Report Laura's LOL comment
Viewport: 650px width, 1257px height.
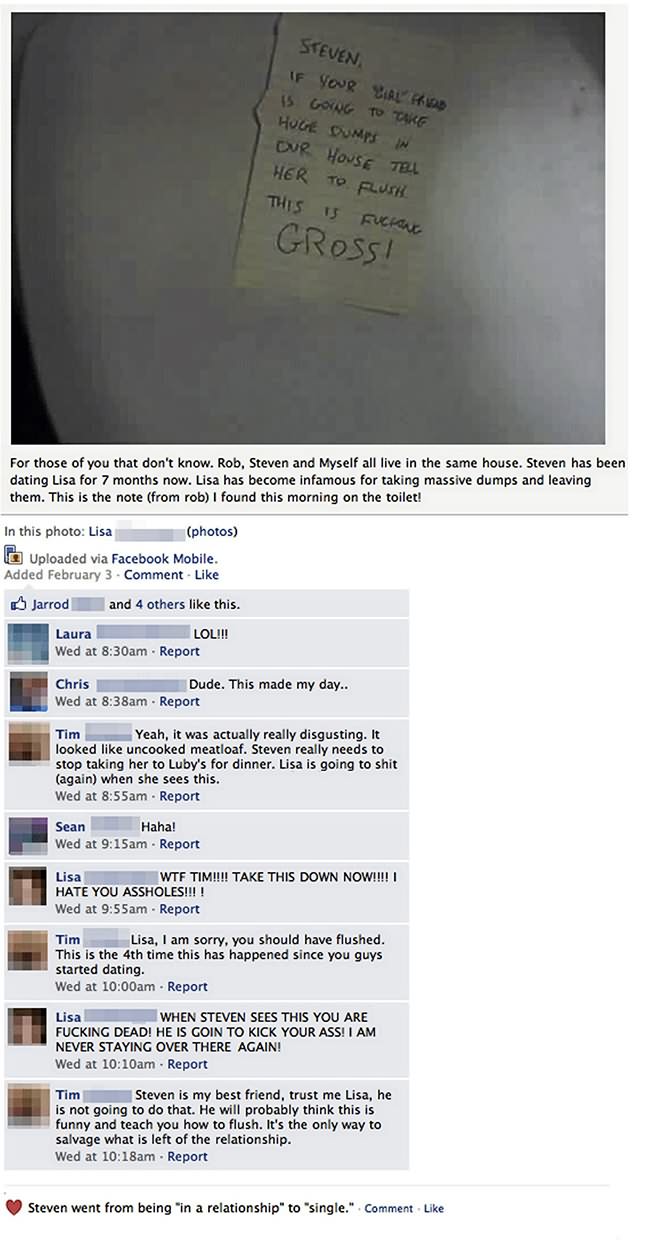tap(180, 651)
